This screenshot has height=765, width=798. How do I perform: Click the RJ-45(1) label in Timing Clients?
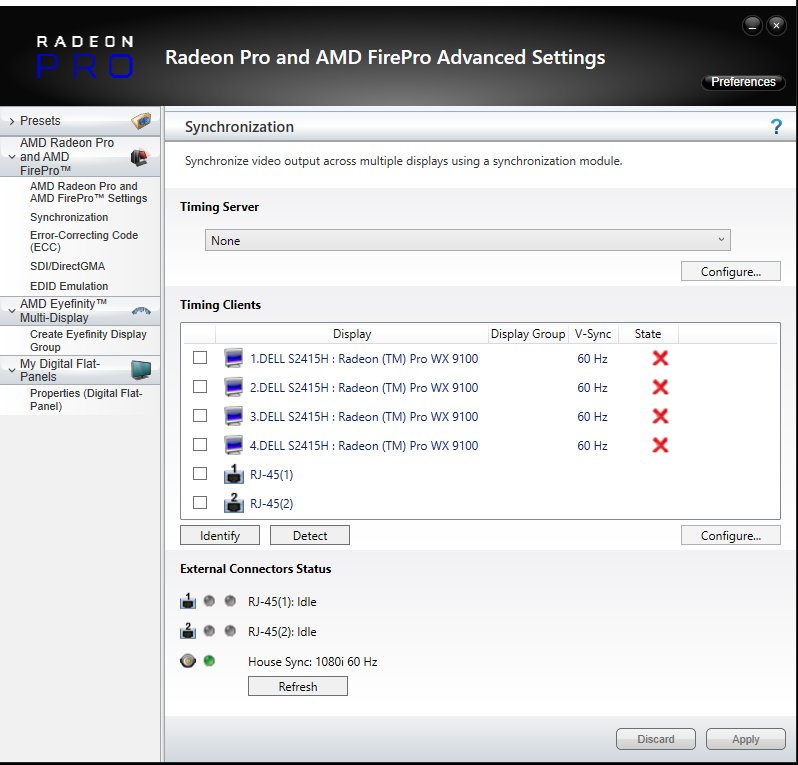tap(272, 475)
